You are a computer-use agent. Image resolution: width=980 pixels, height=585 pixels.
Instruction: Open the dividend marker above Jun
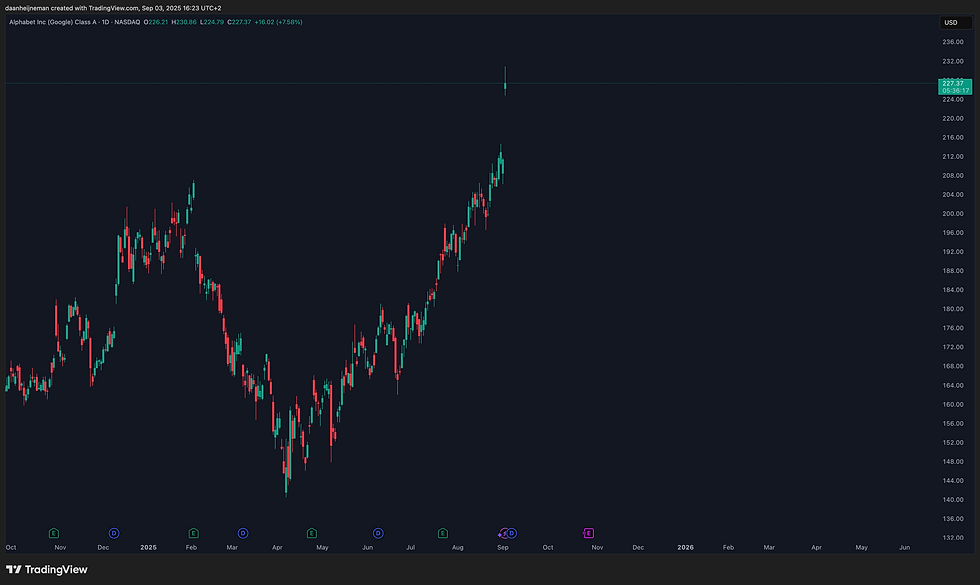378,533
